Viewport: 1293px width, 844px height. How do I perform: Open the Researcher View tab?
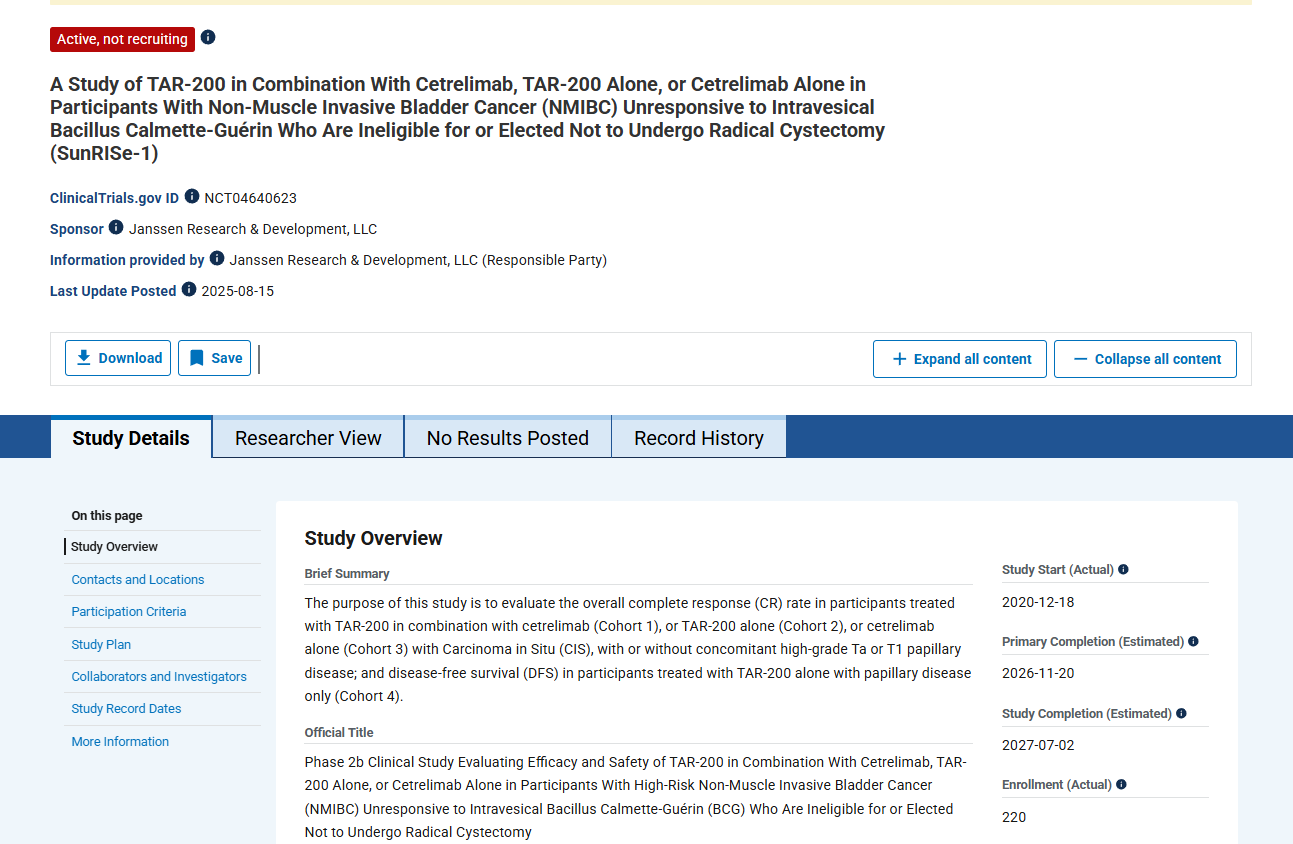click(308, 438)
